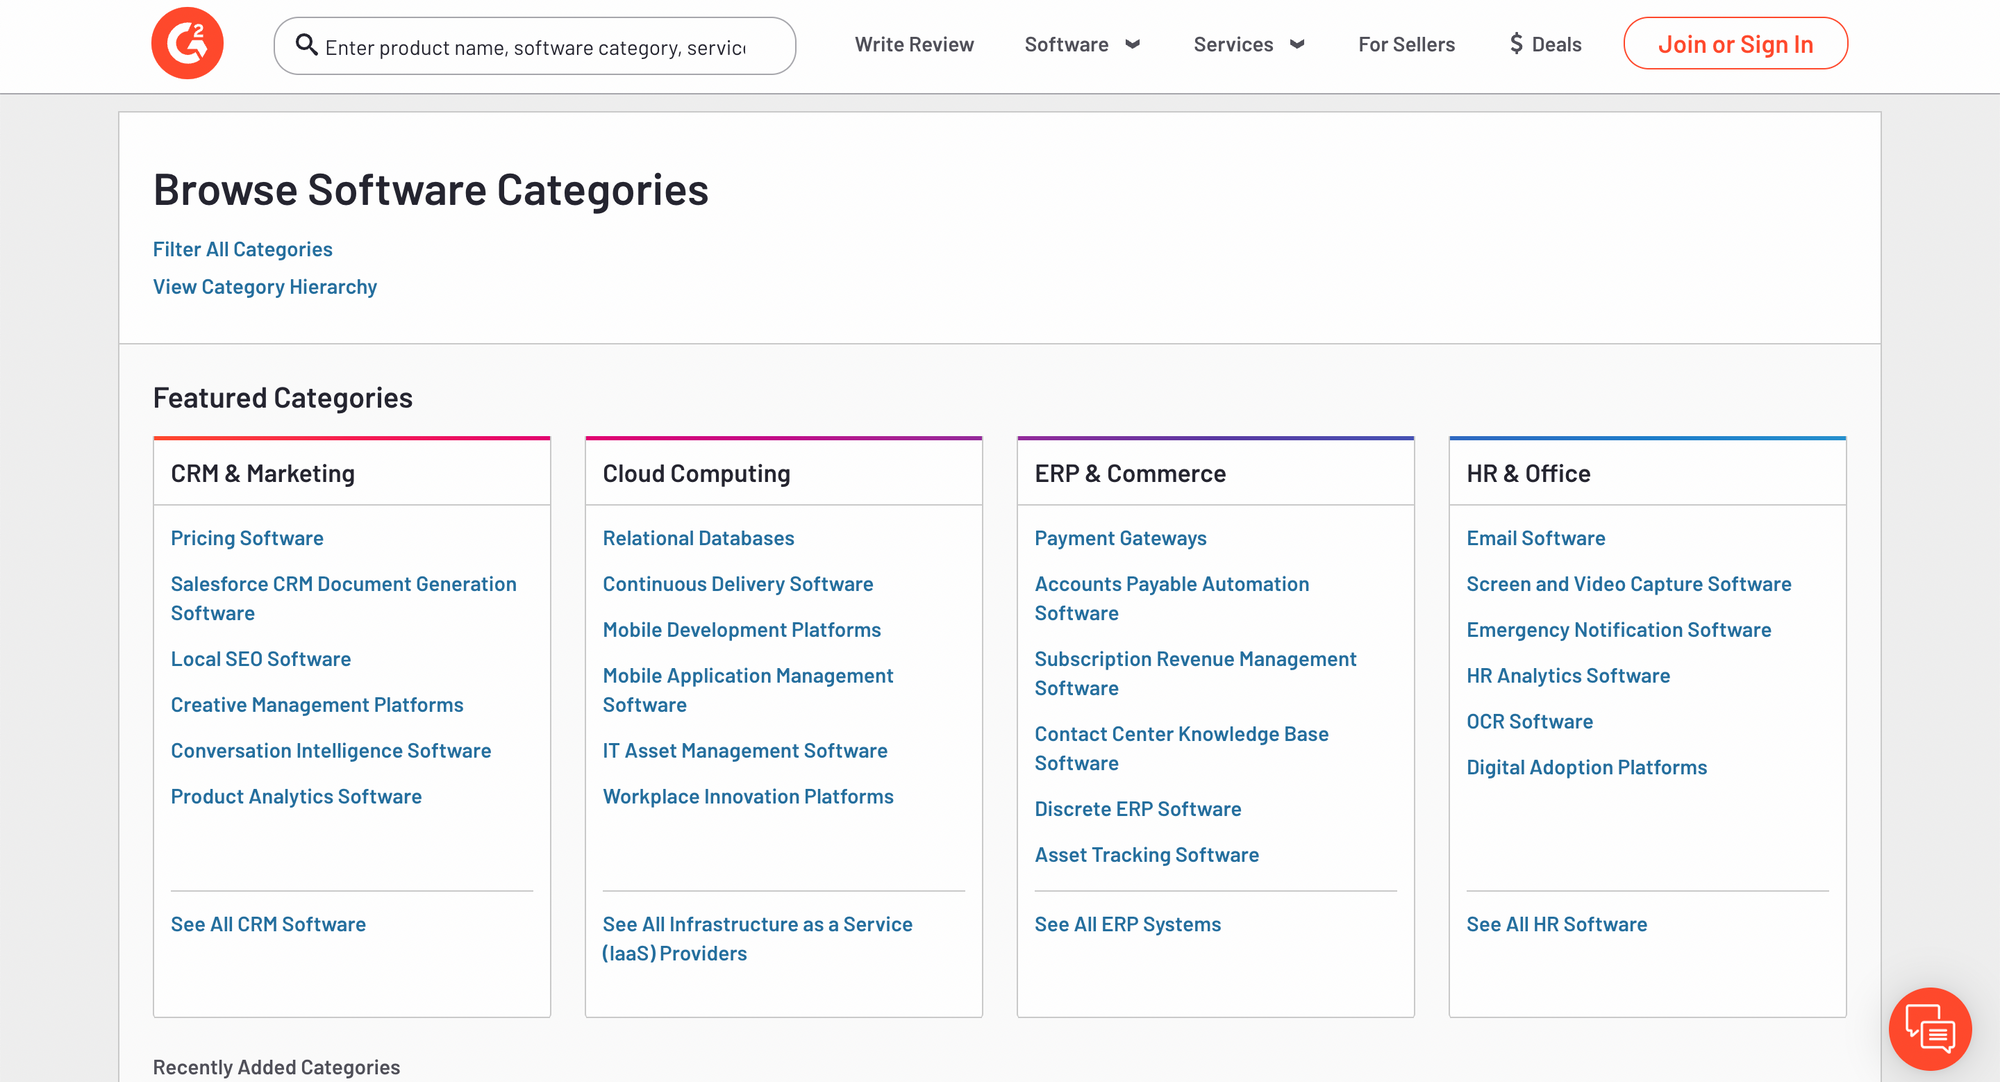Open the Filter All Categories link
This screenshot has height=1082, width=2000.
click(243, 249)
